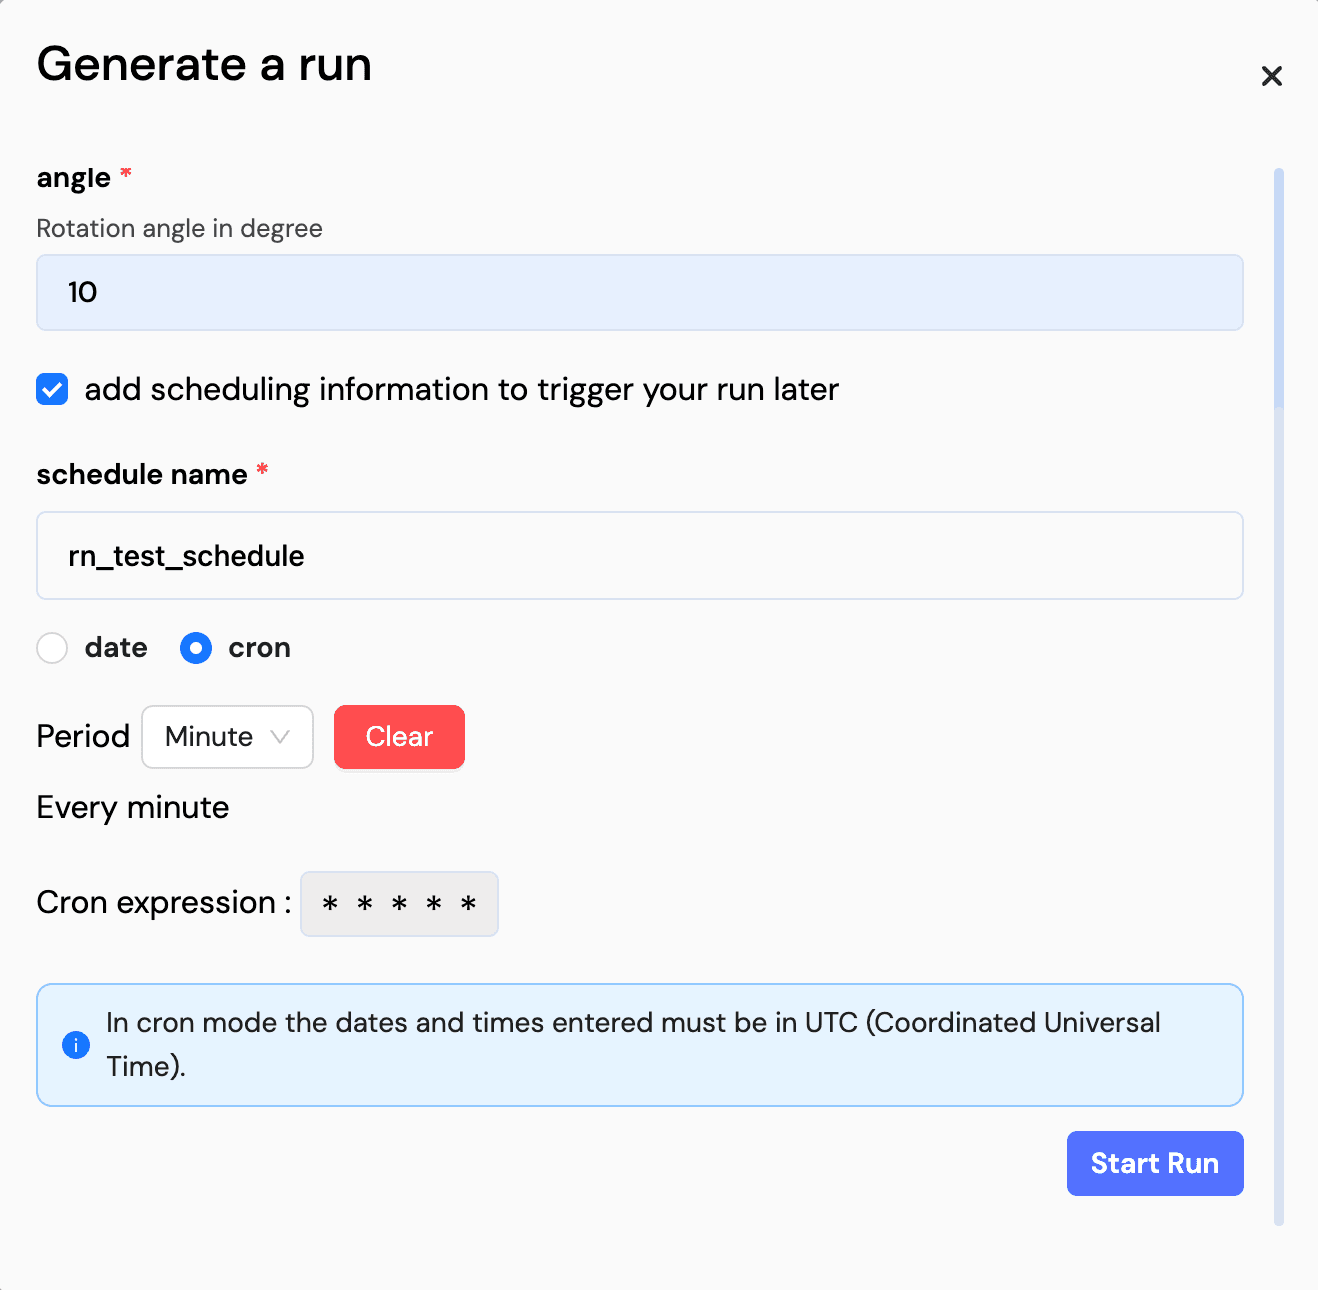Select the cron radio button
1318x1290 pixels.
[196, 648]
